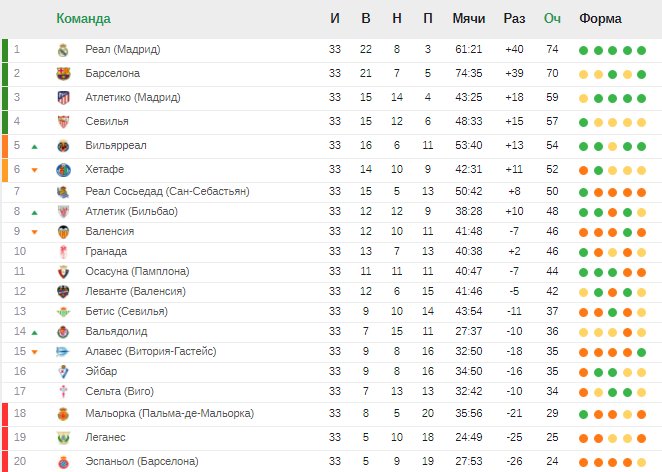Click Real Madrid's last green form dot
662x472 pixels.
tap(641, 51)
